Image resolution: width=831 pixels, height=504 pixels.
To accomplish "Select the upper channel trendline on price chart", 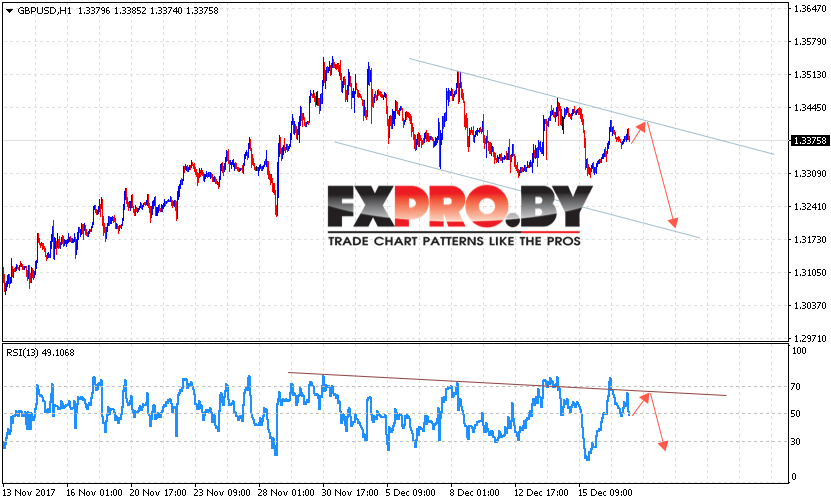I will pyautogui.click(x=591, y=106).
